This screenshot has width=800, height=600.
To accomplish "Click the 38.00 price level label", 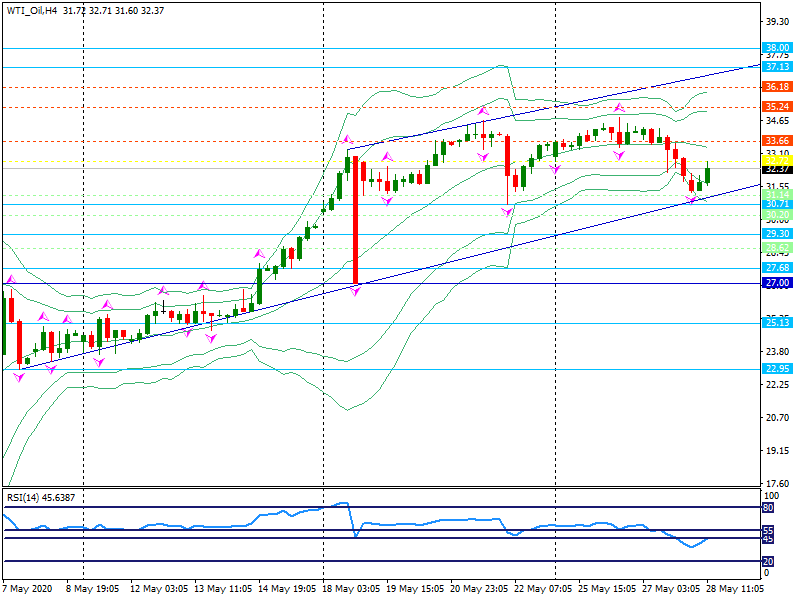I will 777,47.
